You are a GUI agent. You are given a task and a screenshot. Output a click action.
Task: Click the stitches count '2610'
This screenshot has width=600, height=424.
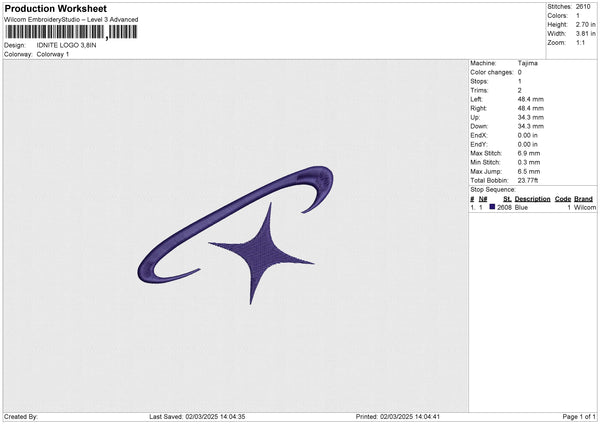coord(584,7)
